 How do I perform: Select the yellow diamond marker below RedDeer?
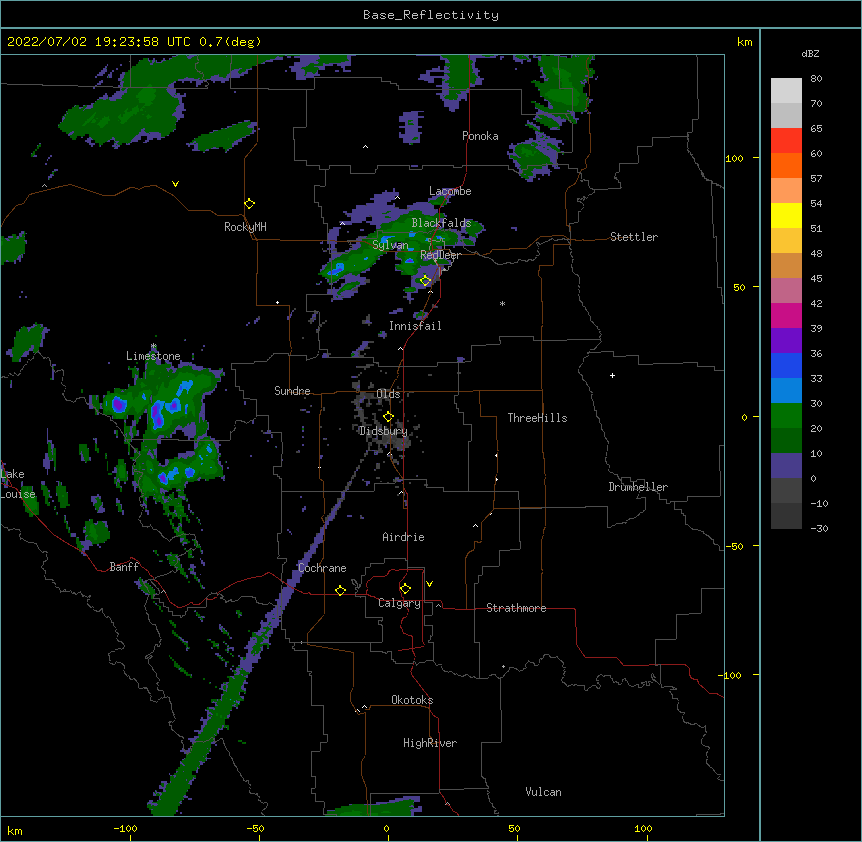click(425, 280)
